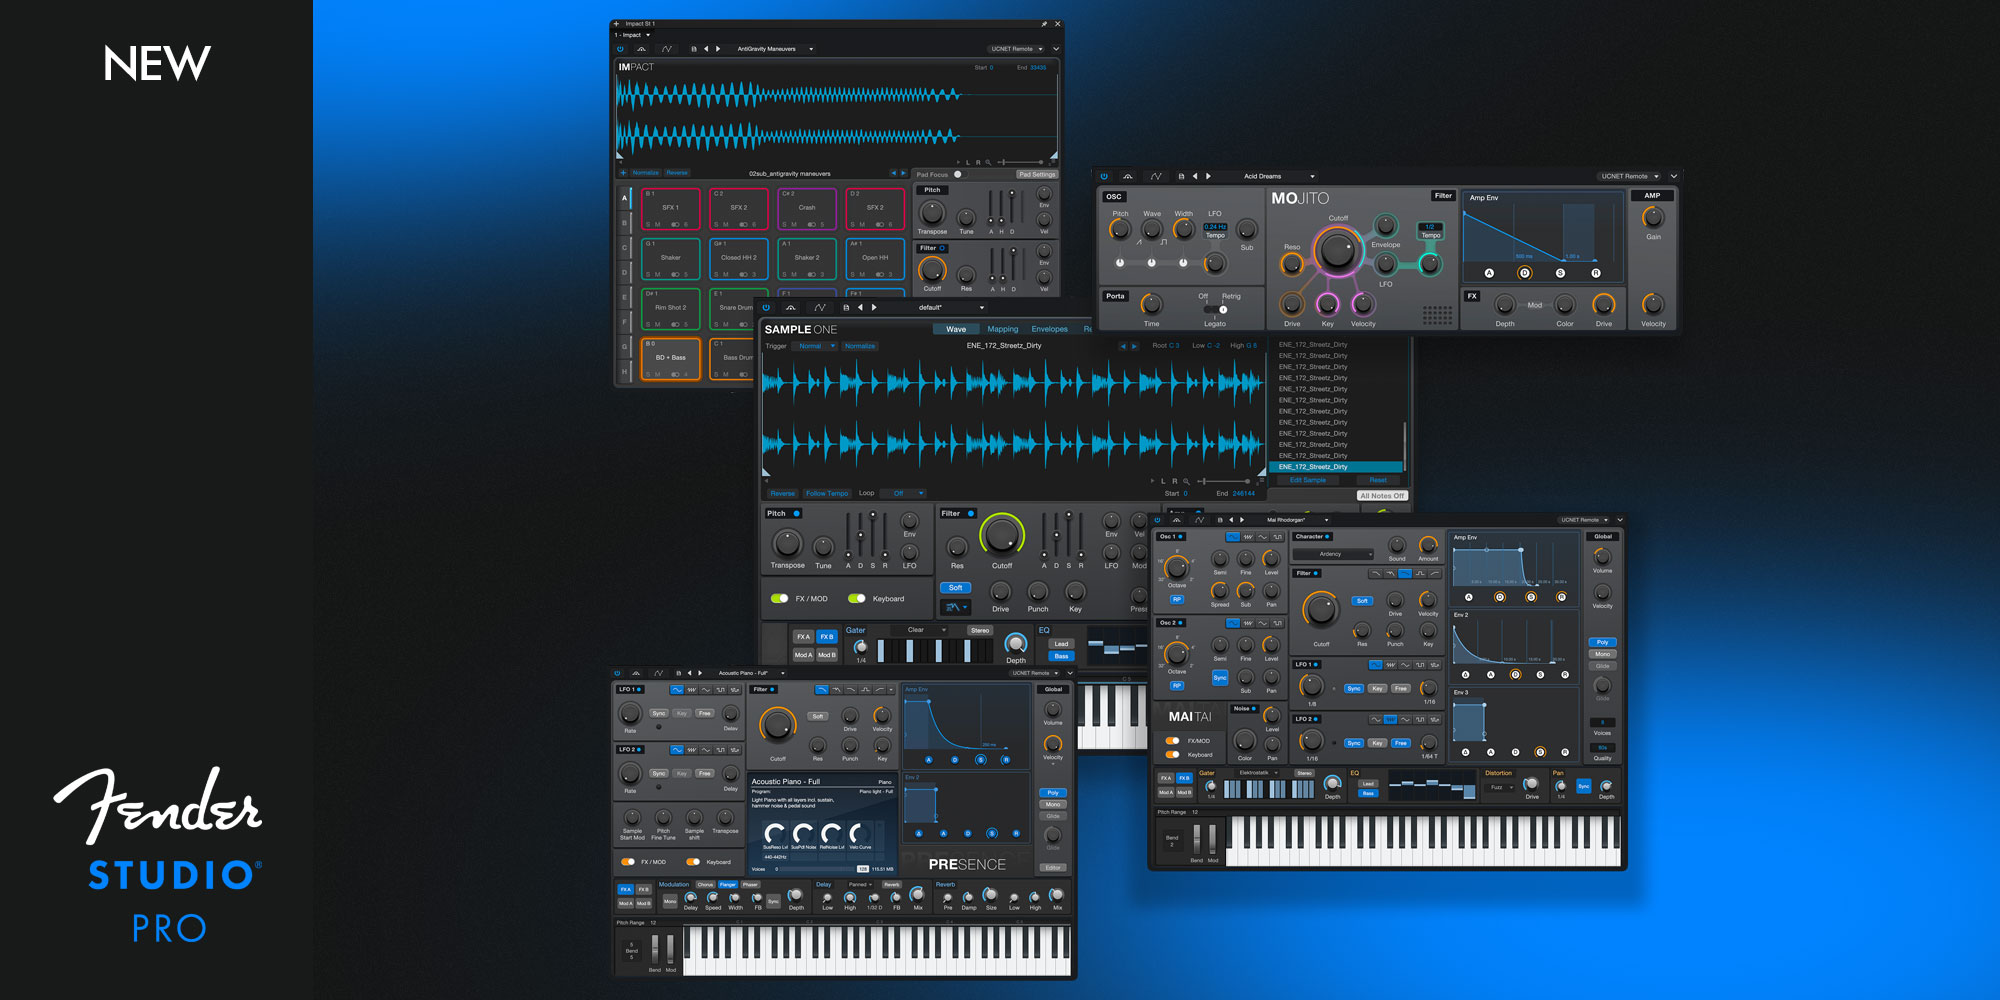2000x1000 pixels.
Task: Click the zoom magnifier under the Sample One waveform
Action: point(1186,481)
